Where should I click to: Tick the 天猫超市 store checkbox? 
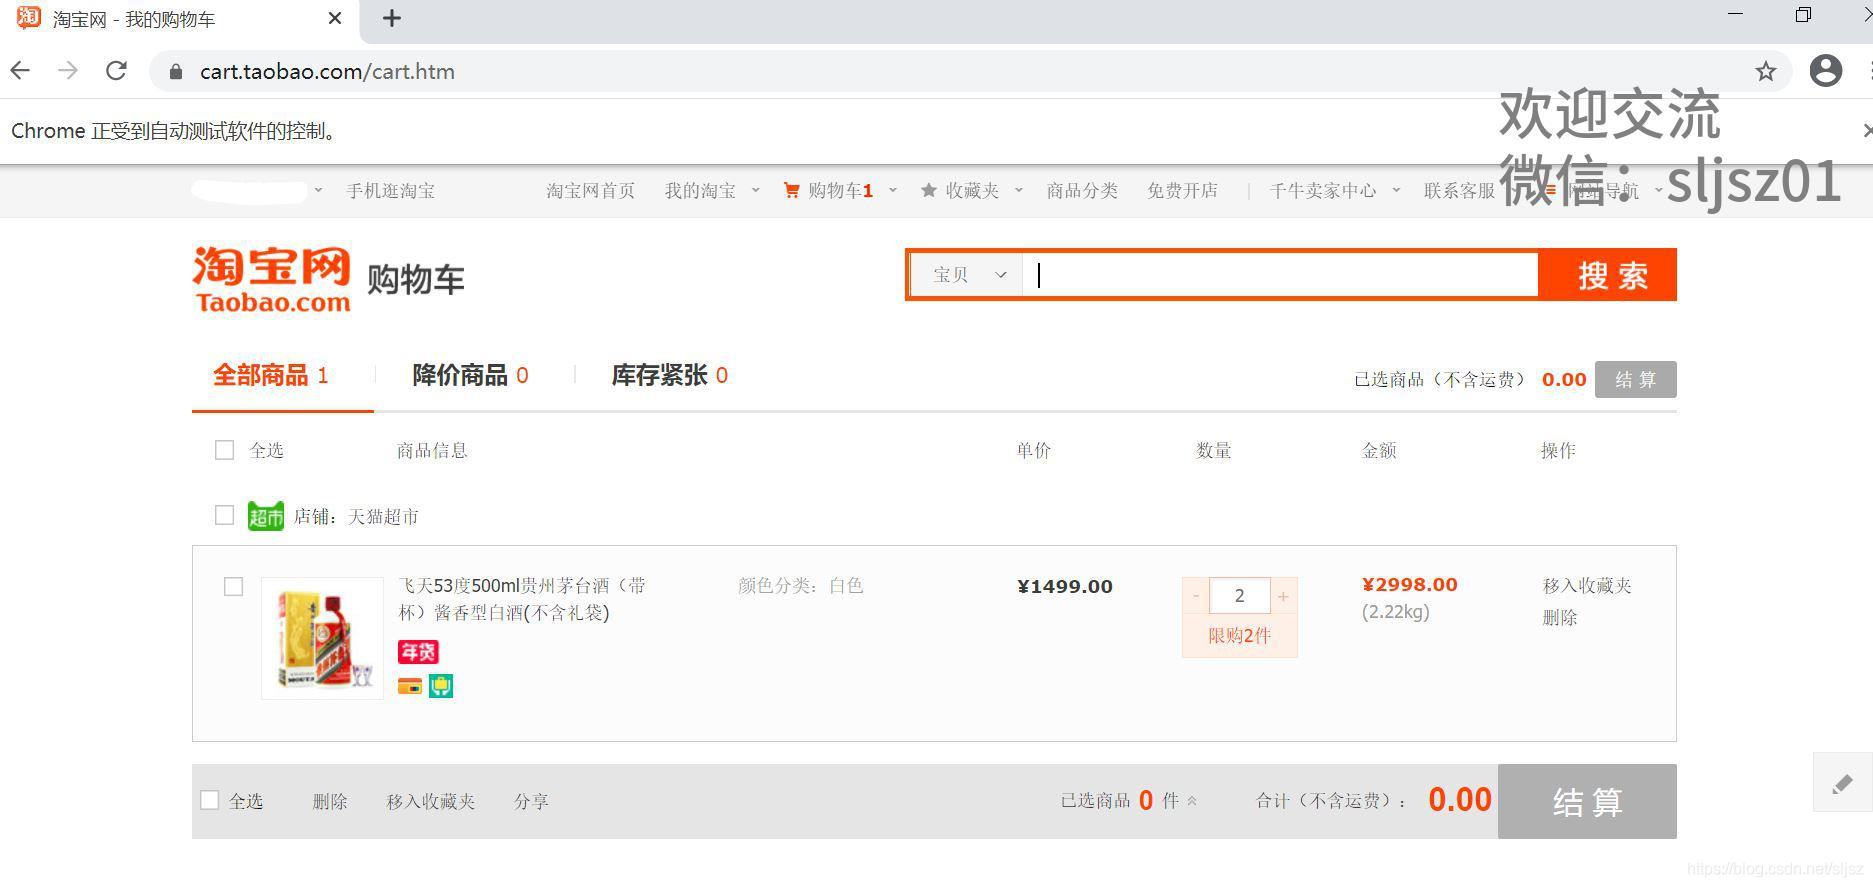(224, 515)
